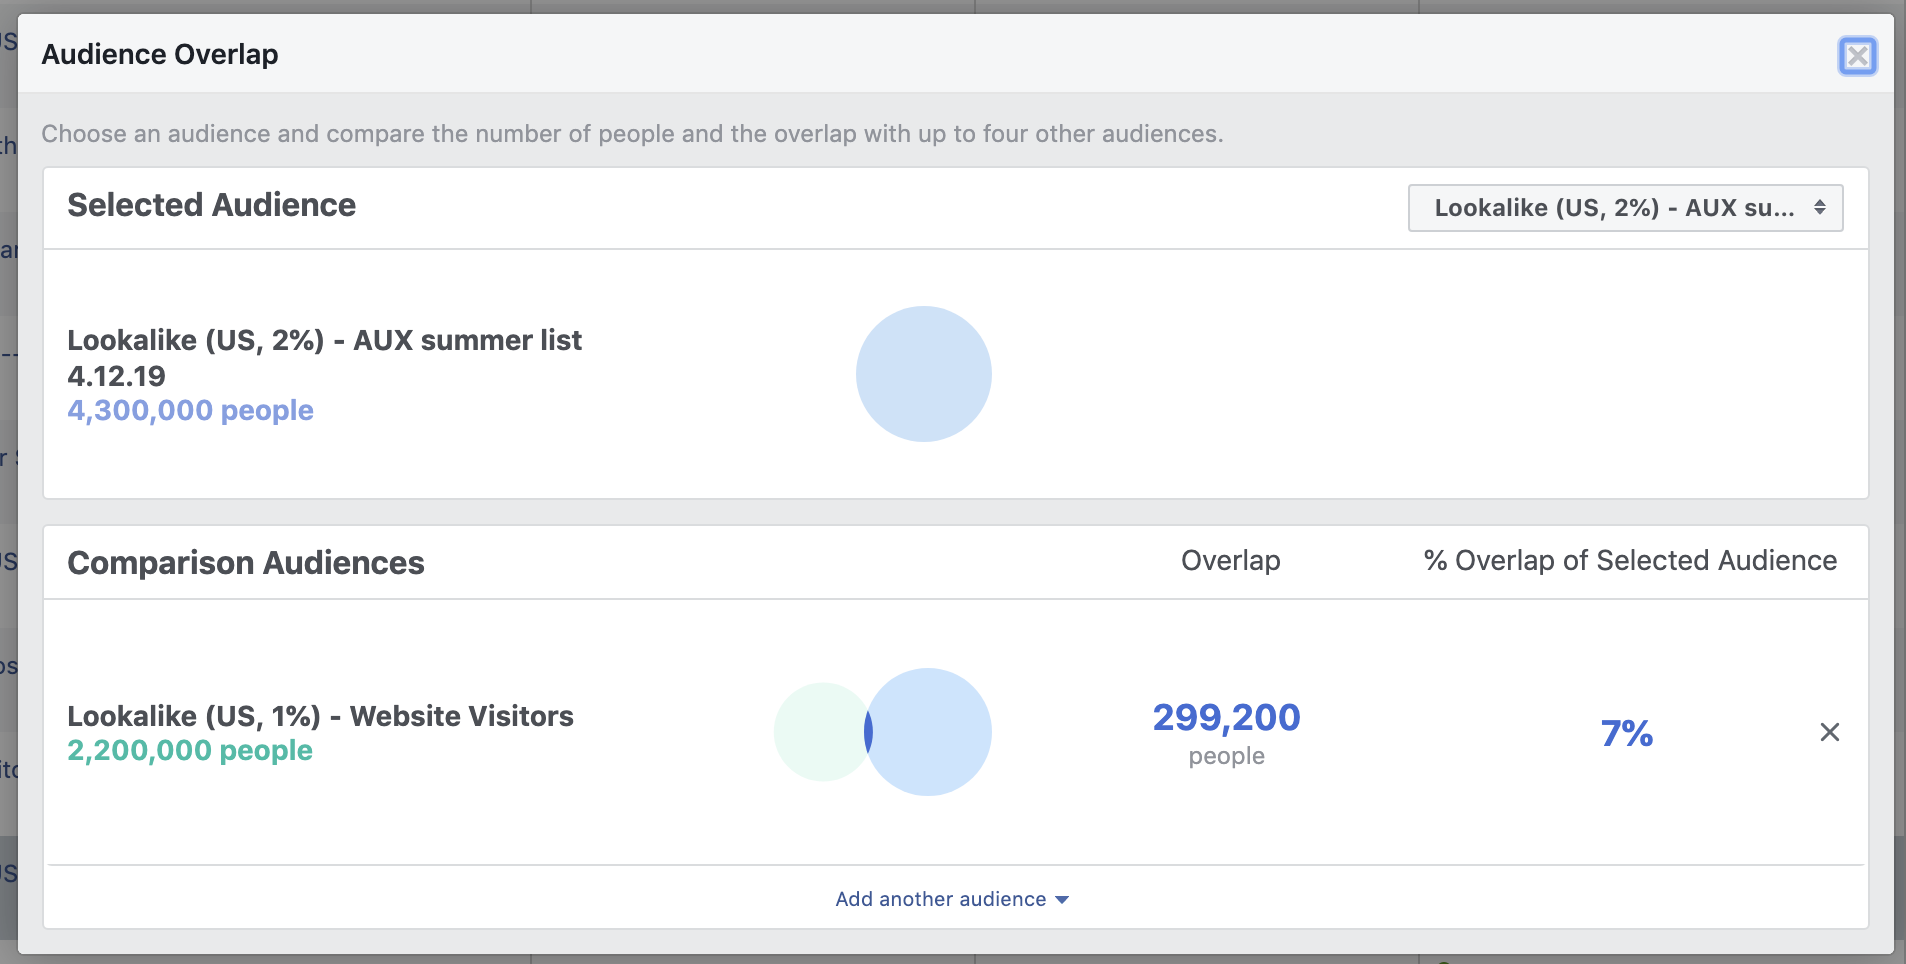Remove the Website Visitors comparison audience
This screenshot has height=964, width=1906.
point(1829,733)
